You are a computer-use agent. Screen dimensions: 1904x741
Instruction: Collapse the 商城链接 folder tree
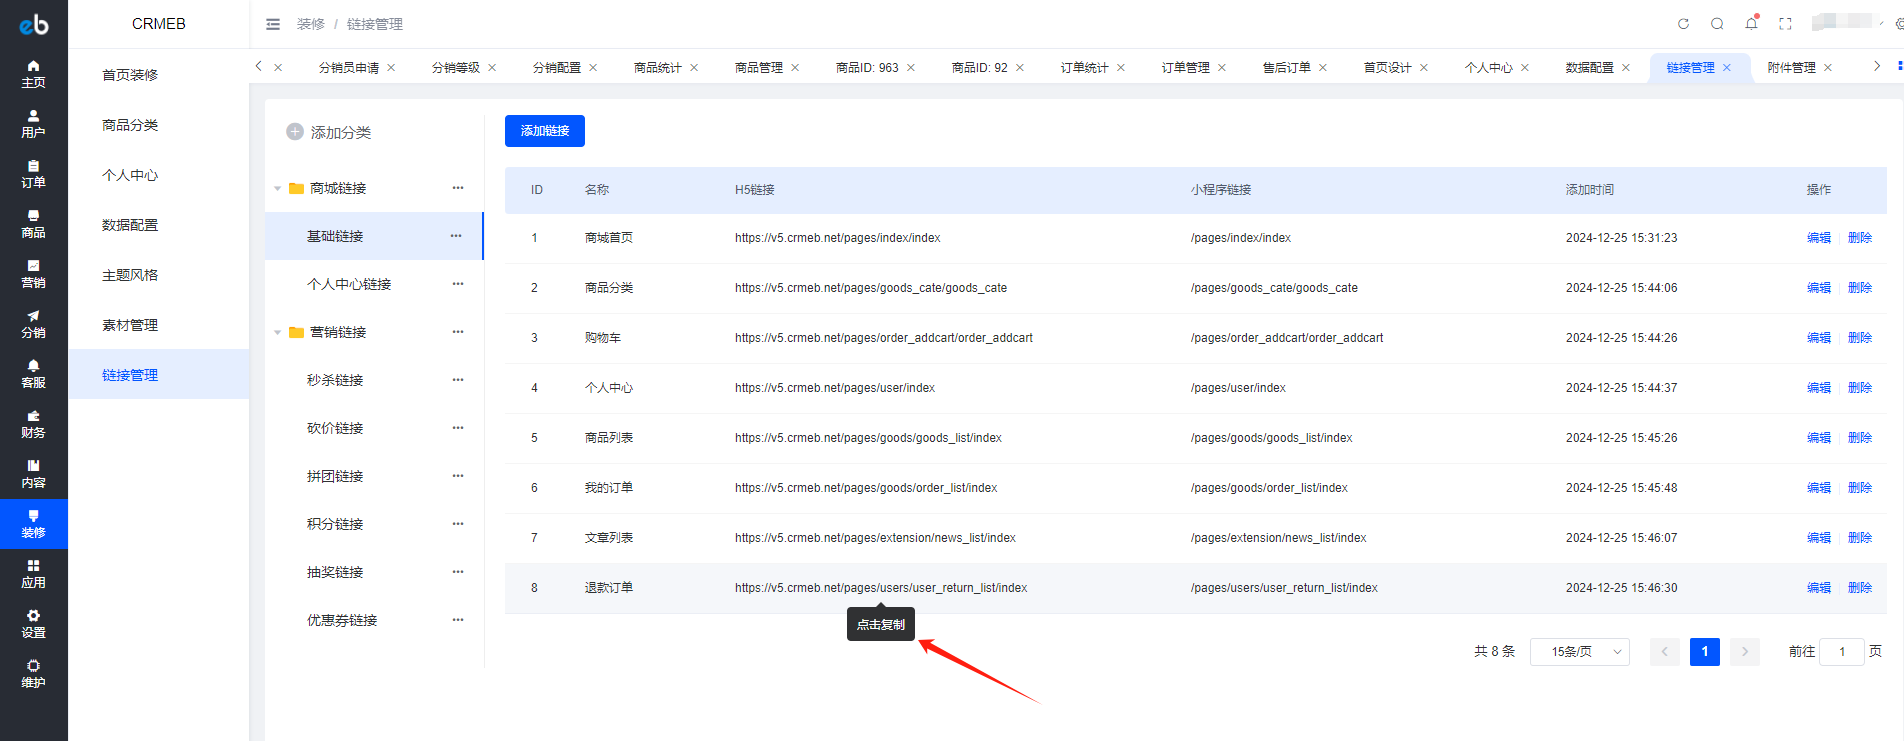tap(278, 188)
